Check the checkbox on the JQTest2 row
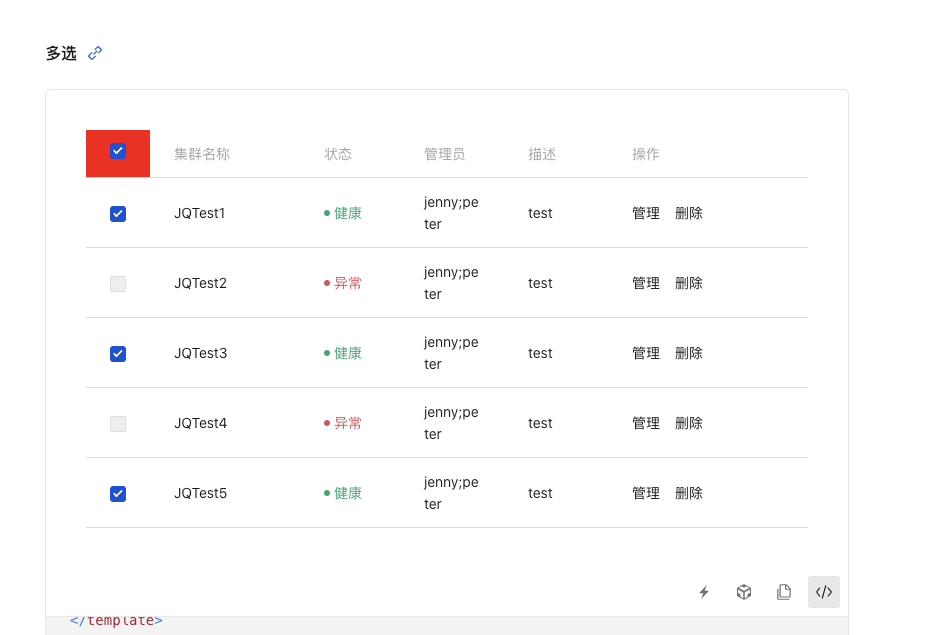This screenshot has height=635, width=933. [117, 283]
